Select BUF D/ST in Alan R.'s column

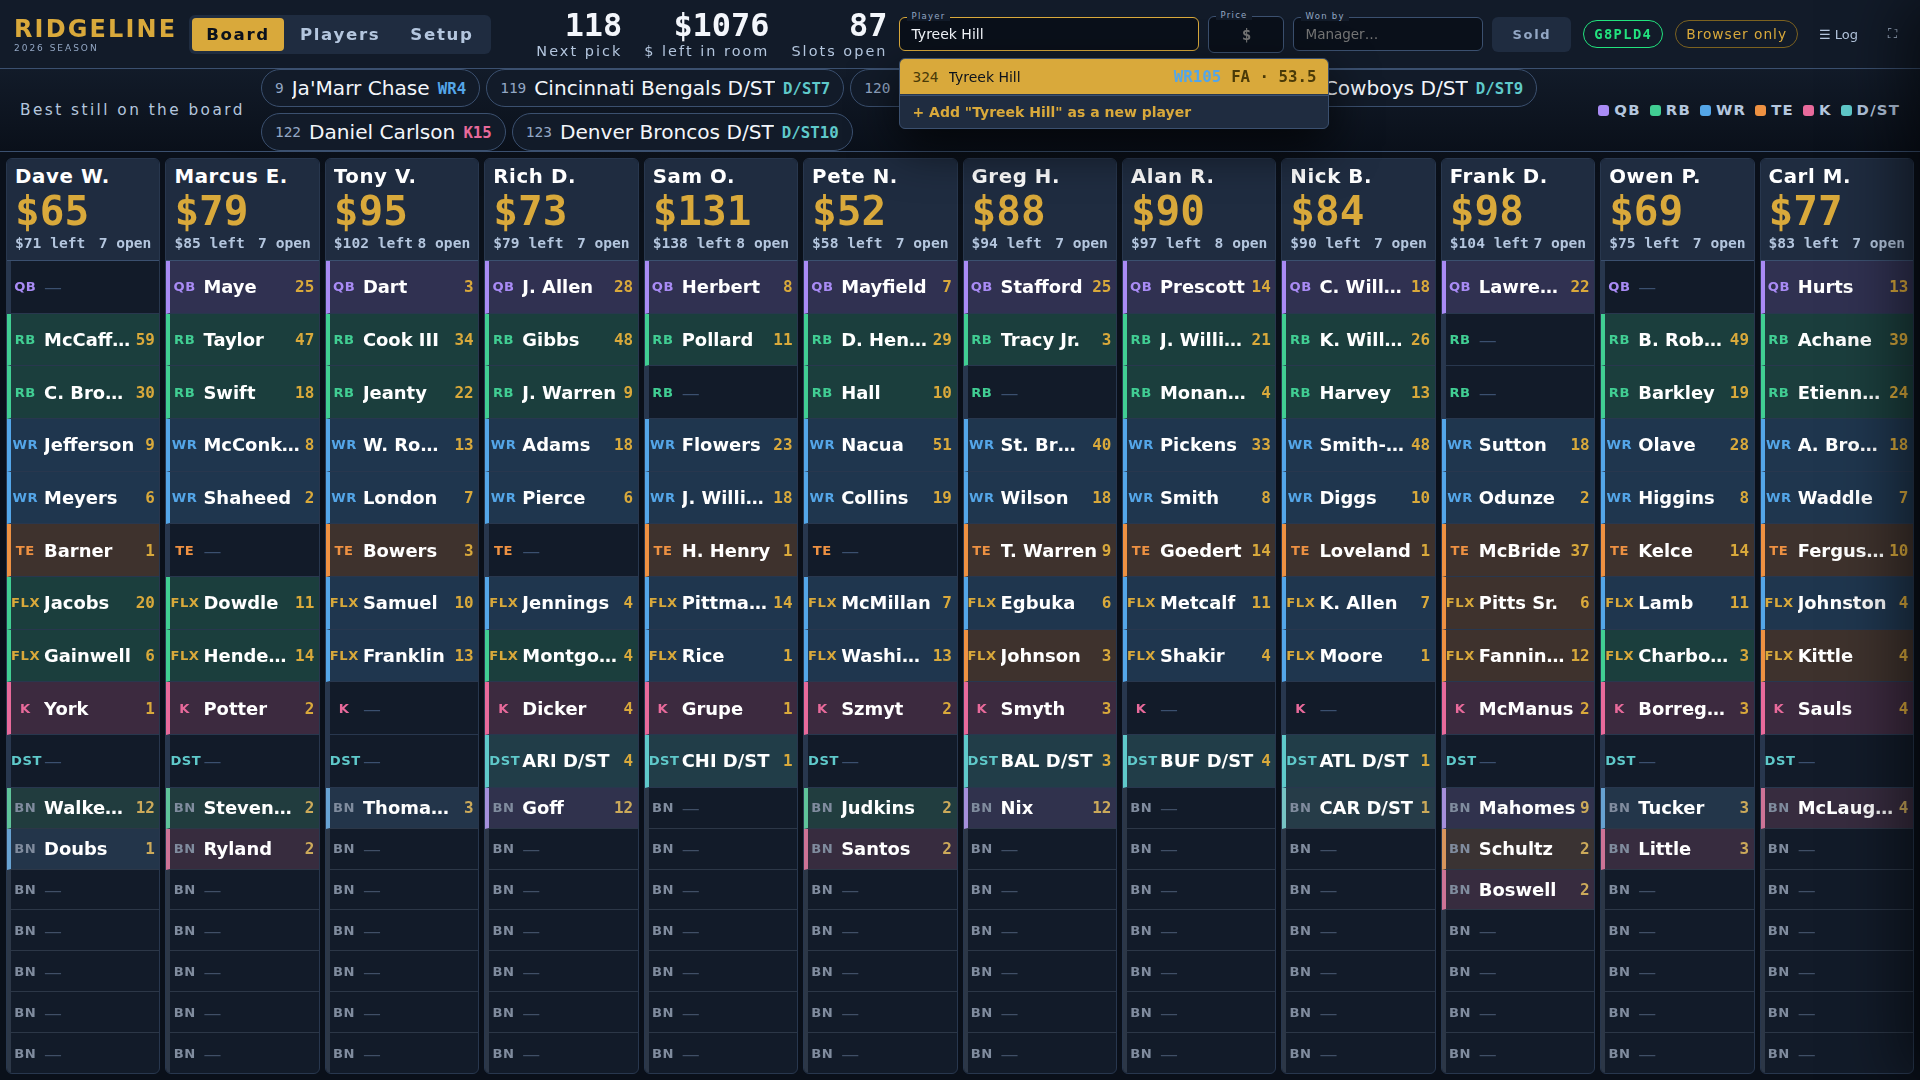(1199, 761)
